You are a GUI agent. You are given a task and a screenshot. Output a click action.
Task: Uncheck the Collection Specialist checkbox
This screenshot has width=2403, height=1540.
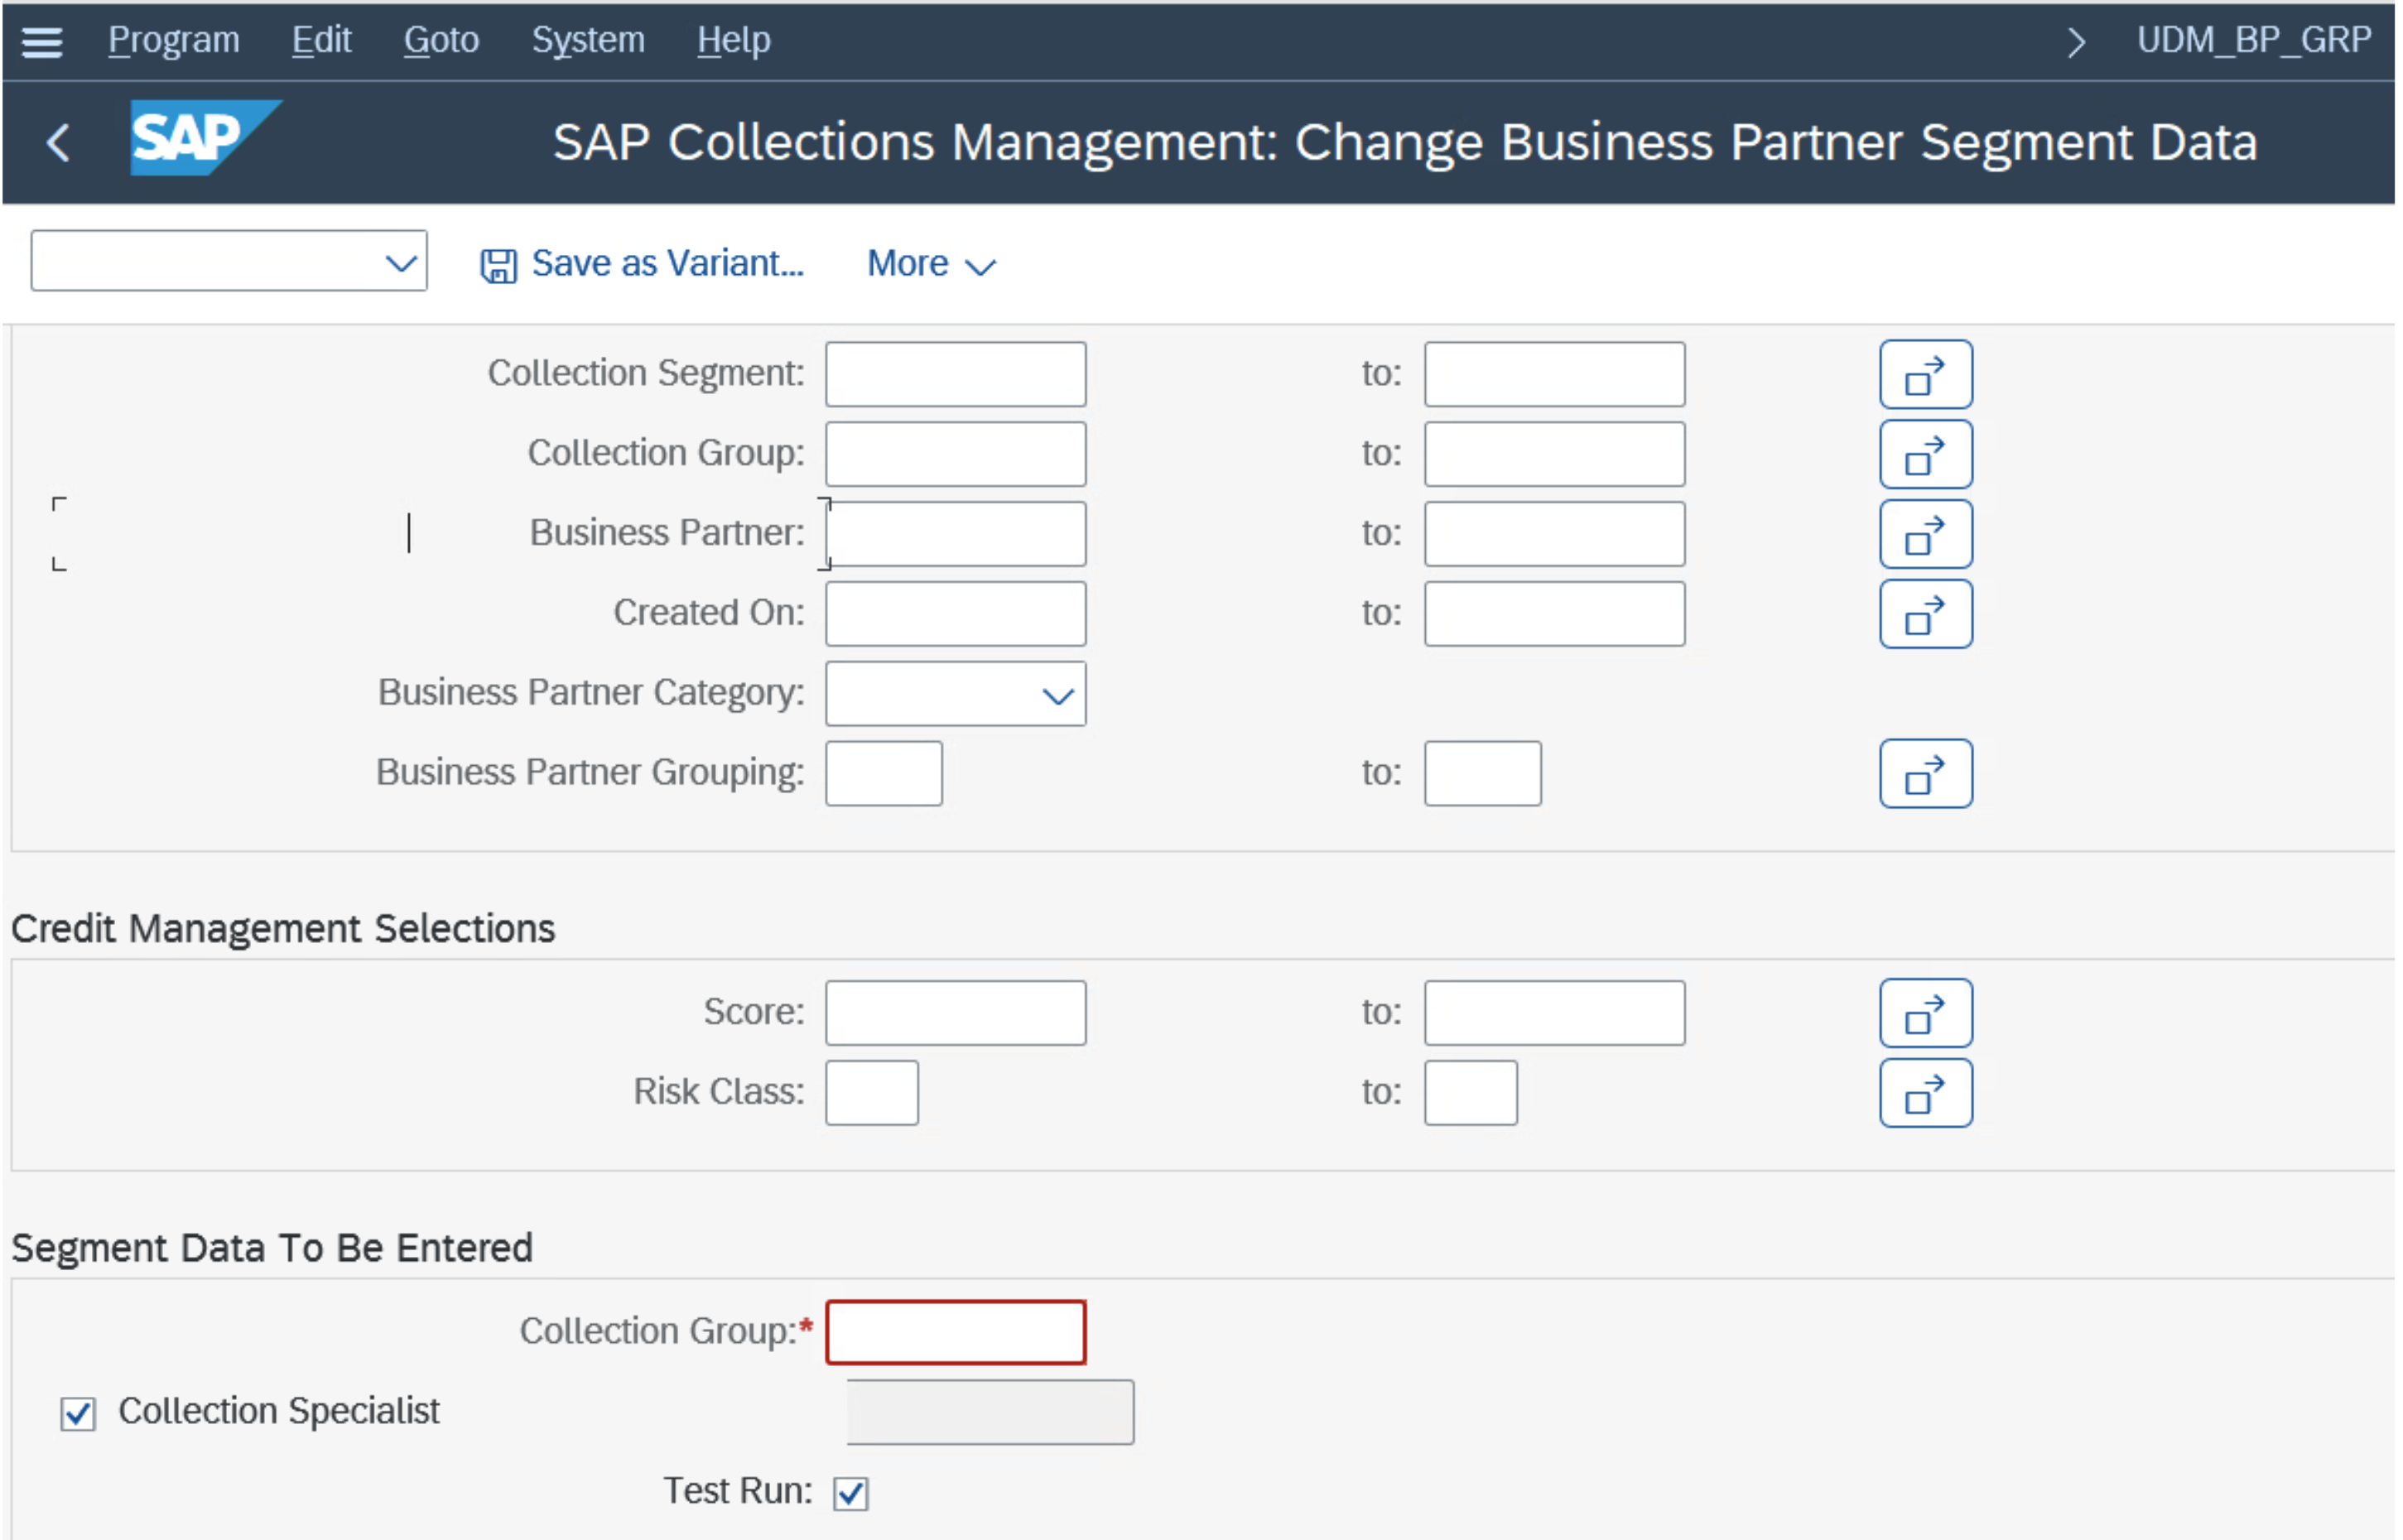coord(78,1413)
